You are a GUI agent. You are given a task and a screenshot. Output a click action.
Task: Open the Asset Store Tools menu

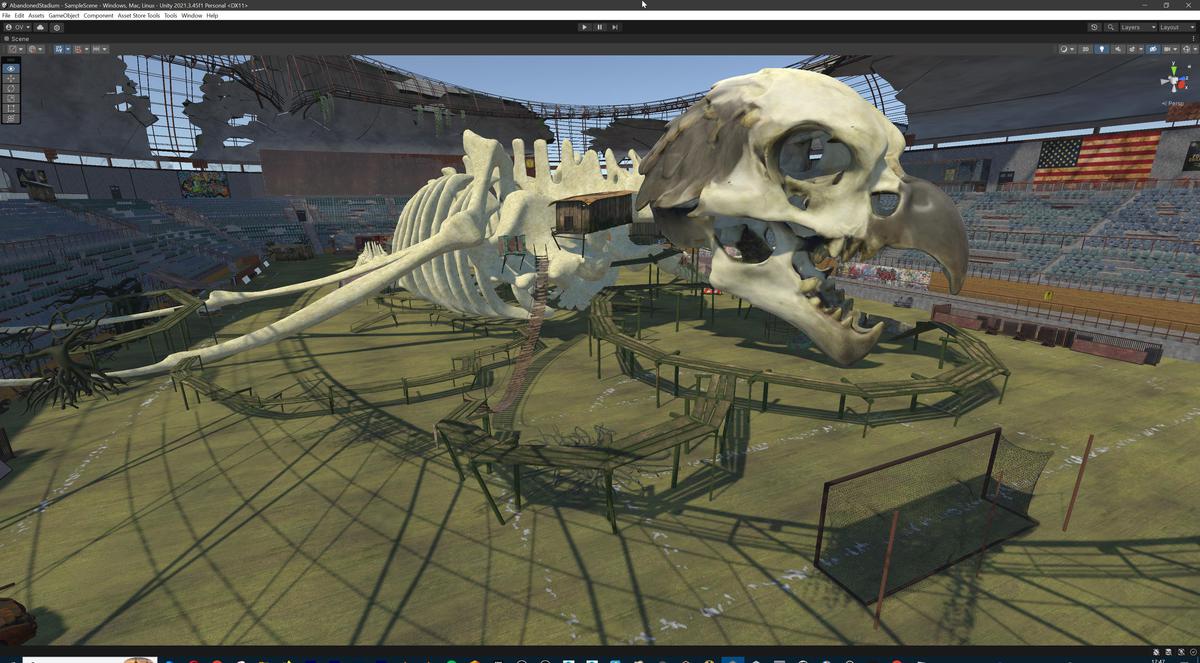point(137,15)
